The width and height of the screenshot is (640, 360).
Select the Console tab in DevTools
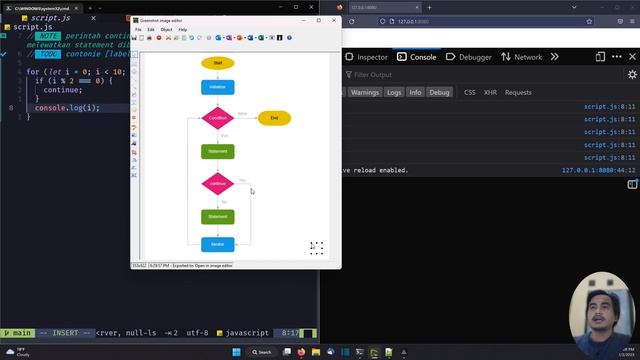416,57
